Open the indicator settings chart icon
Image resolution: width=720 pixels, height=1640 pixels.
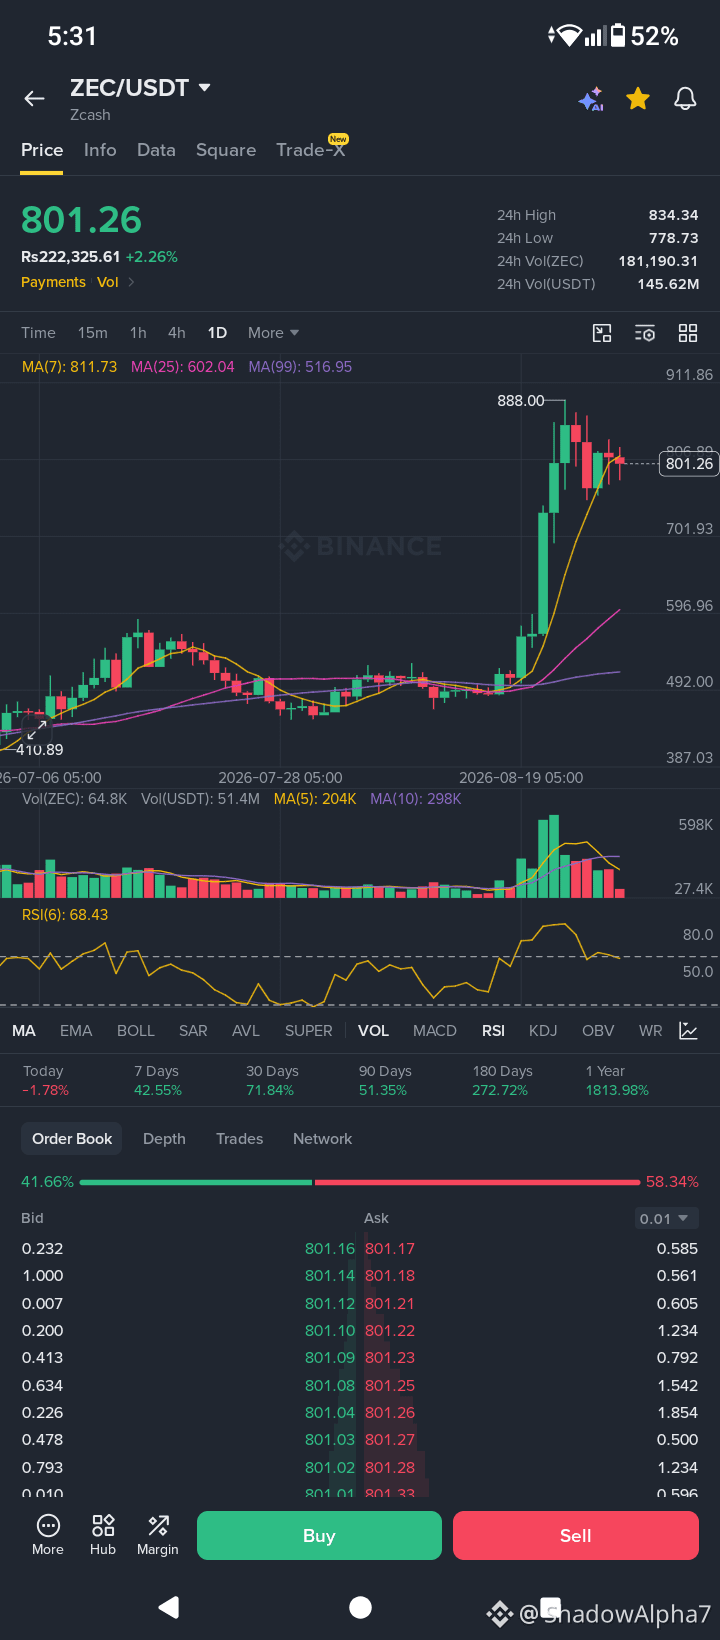(689, 1031)
